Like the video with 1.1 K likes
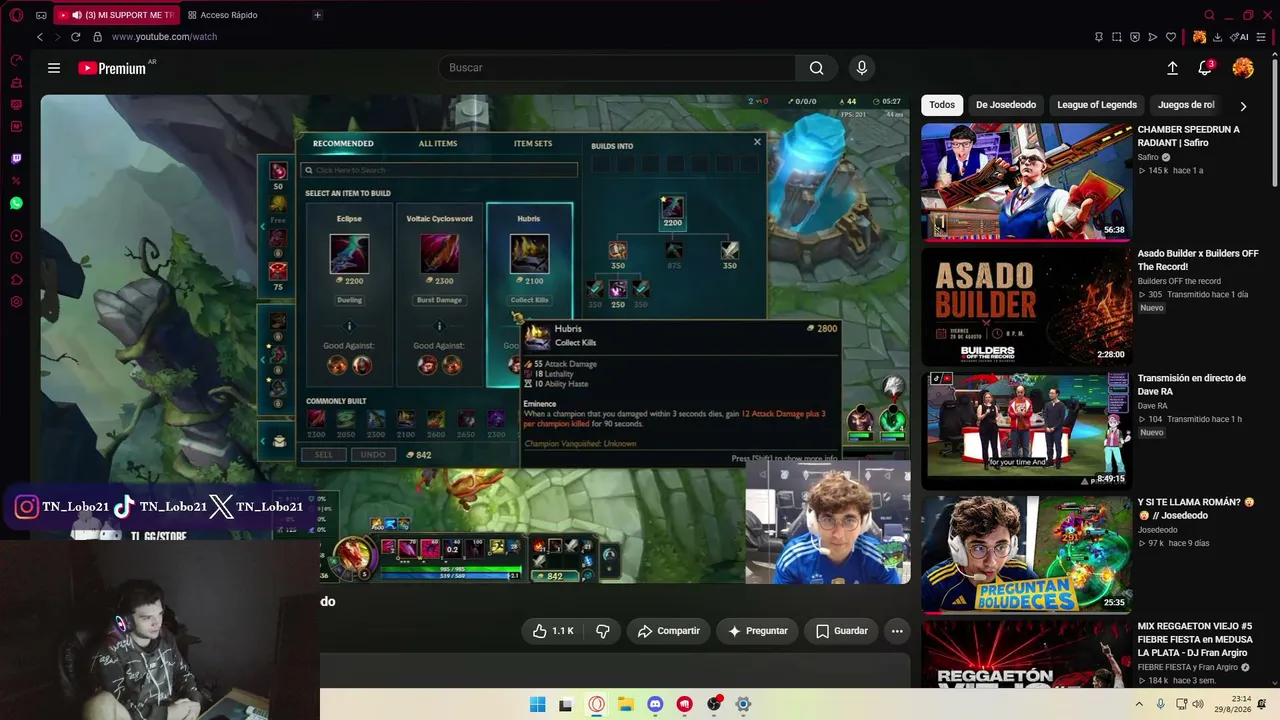The height and width of the screenshot is (720, 1280). [553, 631]
